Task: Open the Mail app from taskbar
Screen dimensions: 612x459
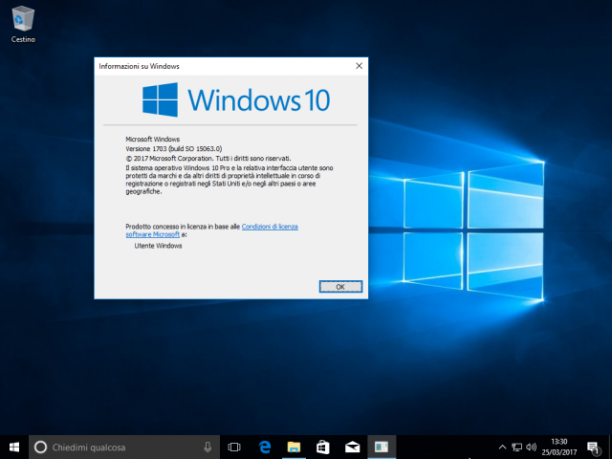Action: 352,447
